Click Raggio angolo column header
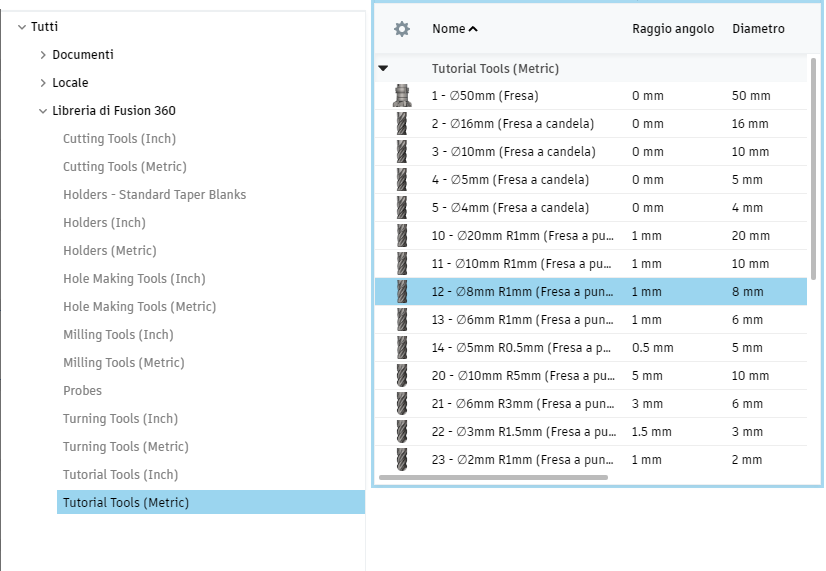The height and width of the screenshot is (571, 826). [673, 29]
